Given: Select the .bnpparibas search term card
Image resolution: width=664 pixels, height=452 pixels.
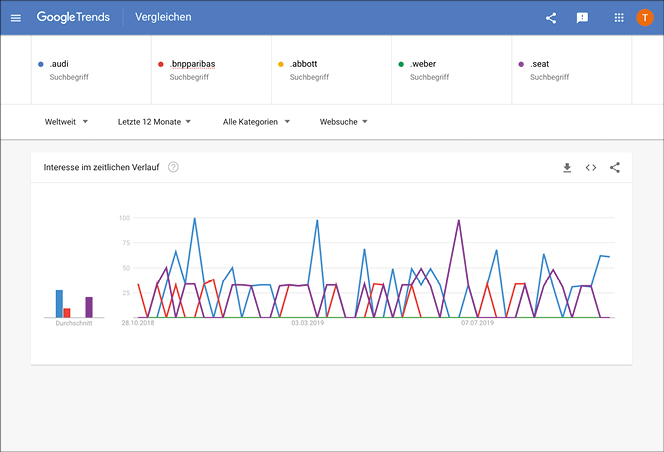Looking at the screenshot, I should (211, 70).
